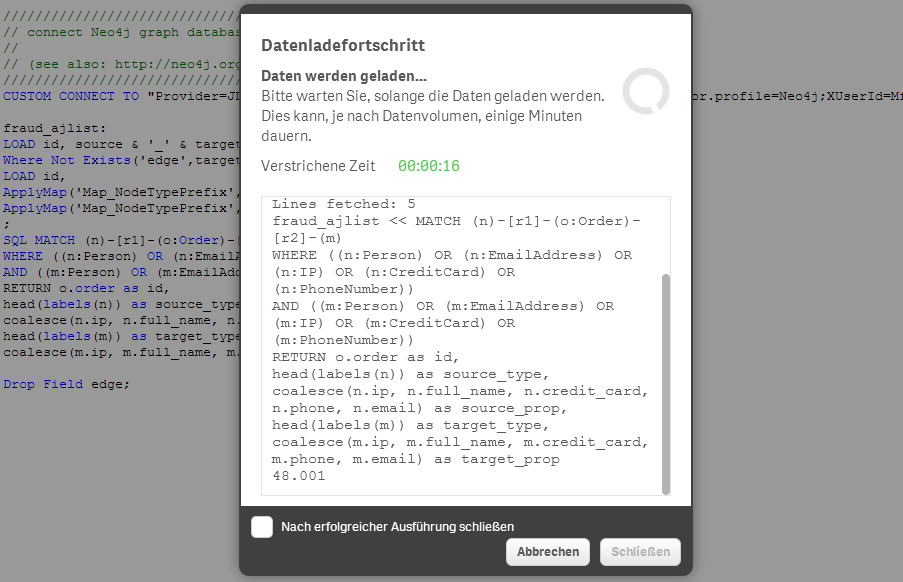Viewport: 903px width, 582px height.
Task: Click 'RETURN o.order as id,' in log
Action: 365,357
